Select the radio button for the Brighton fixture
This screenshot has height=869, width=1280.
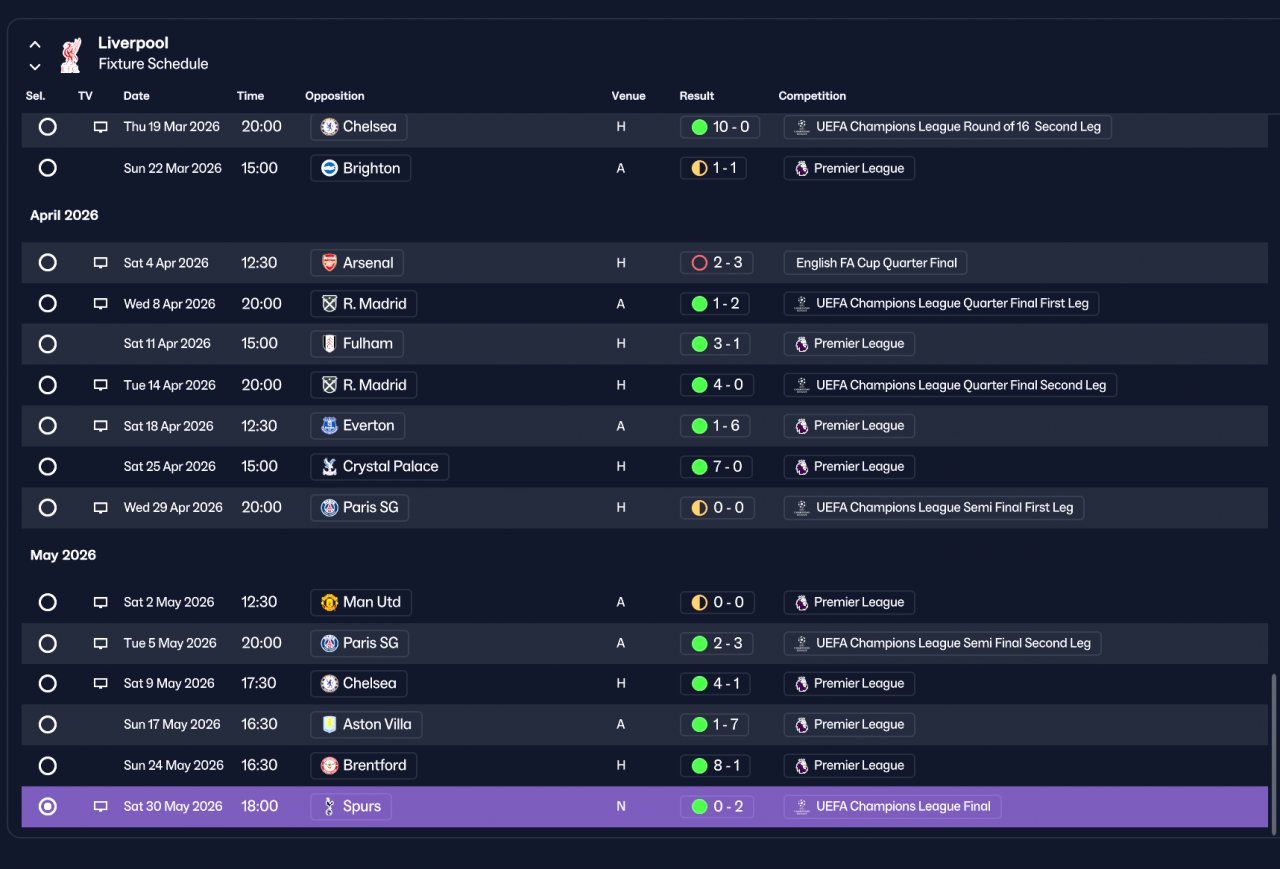point(47,168)
